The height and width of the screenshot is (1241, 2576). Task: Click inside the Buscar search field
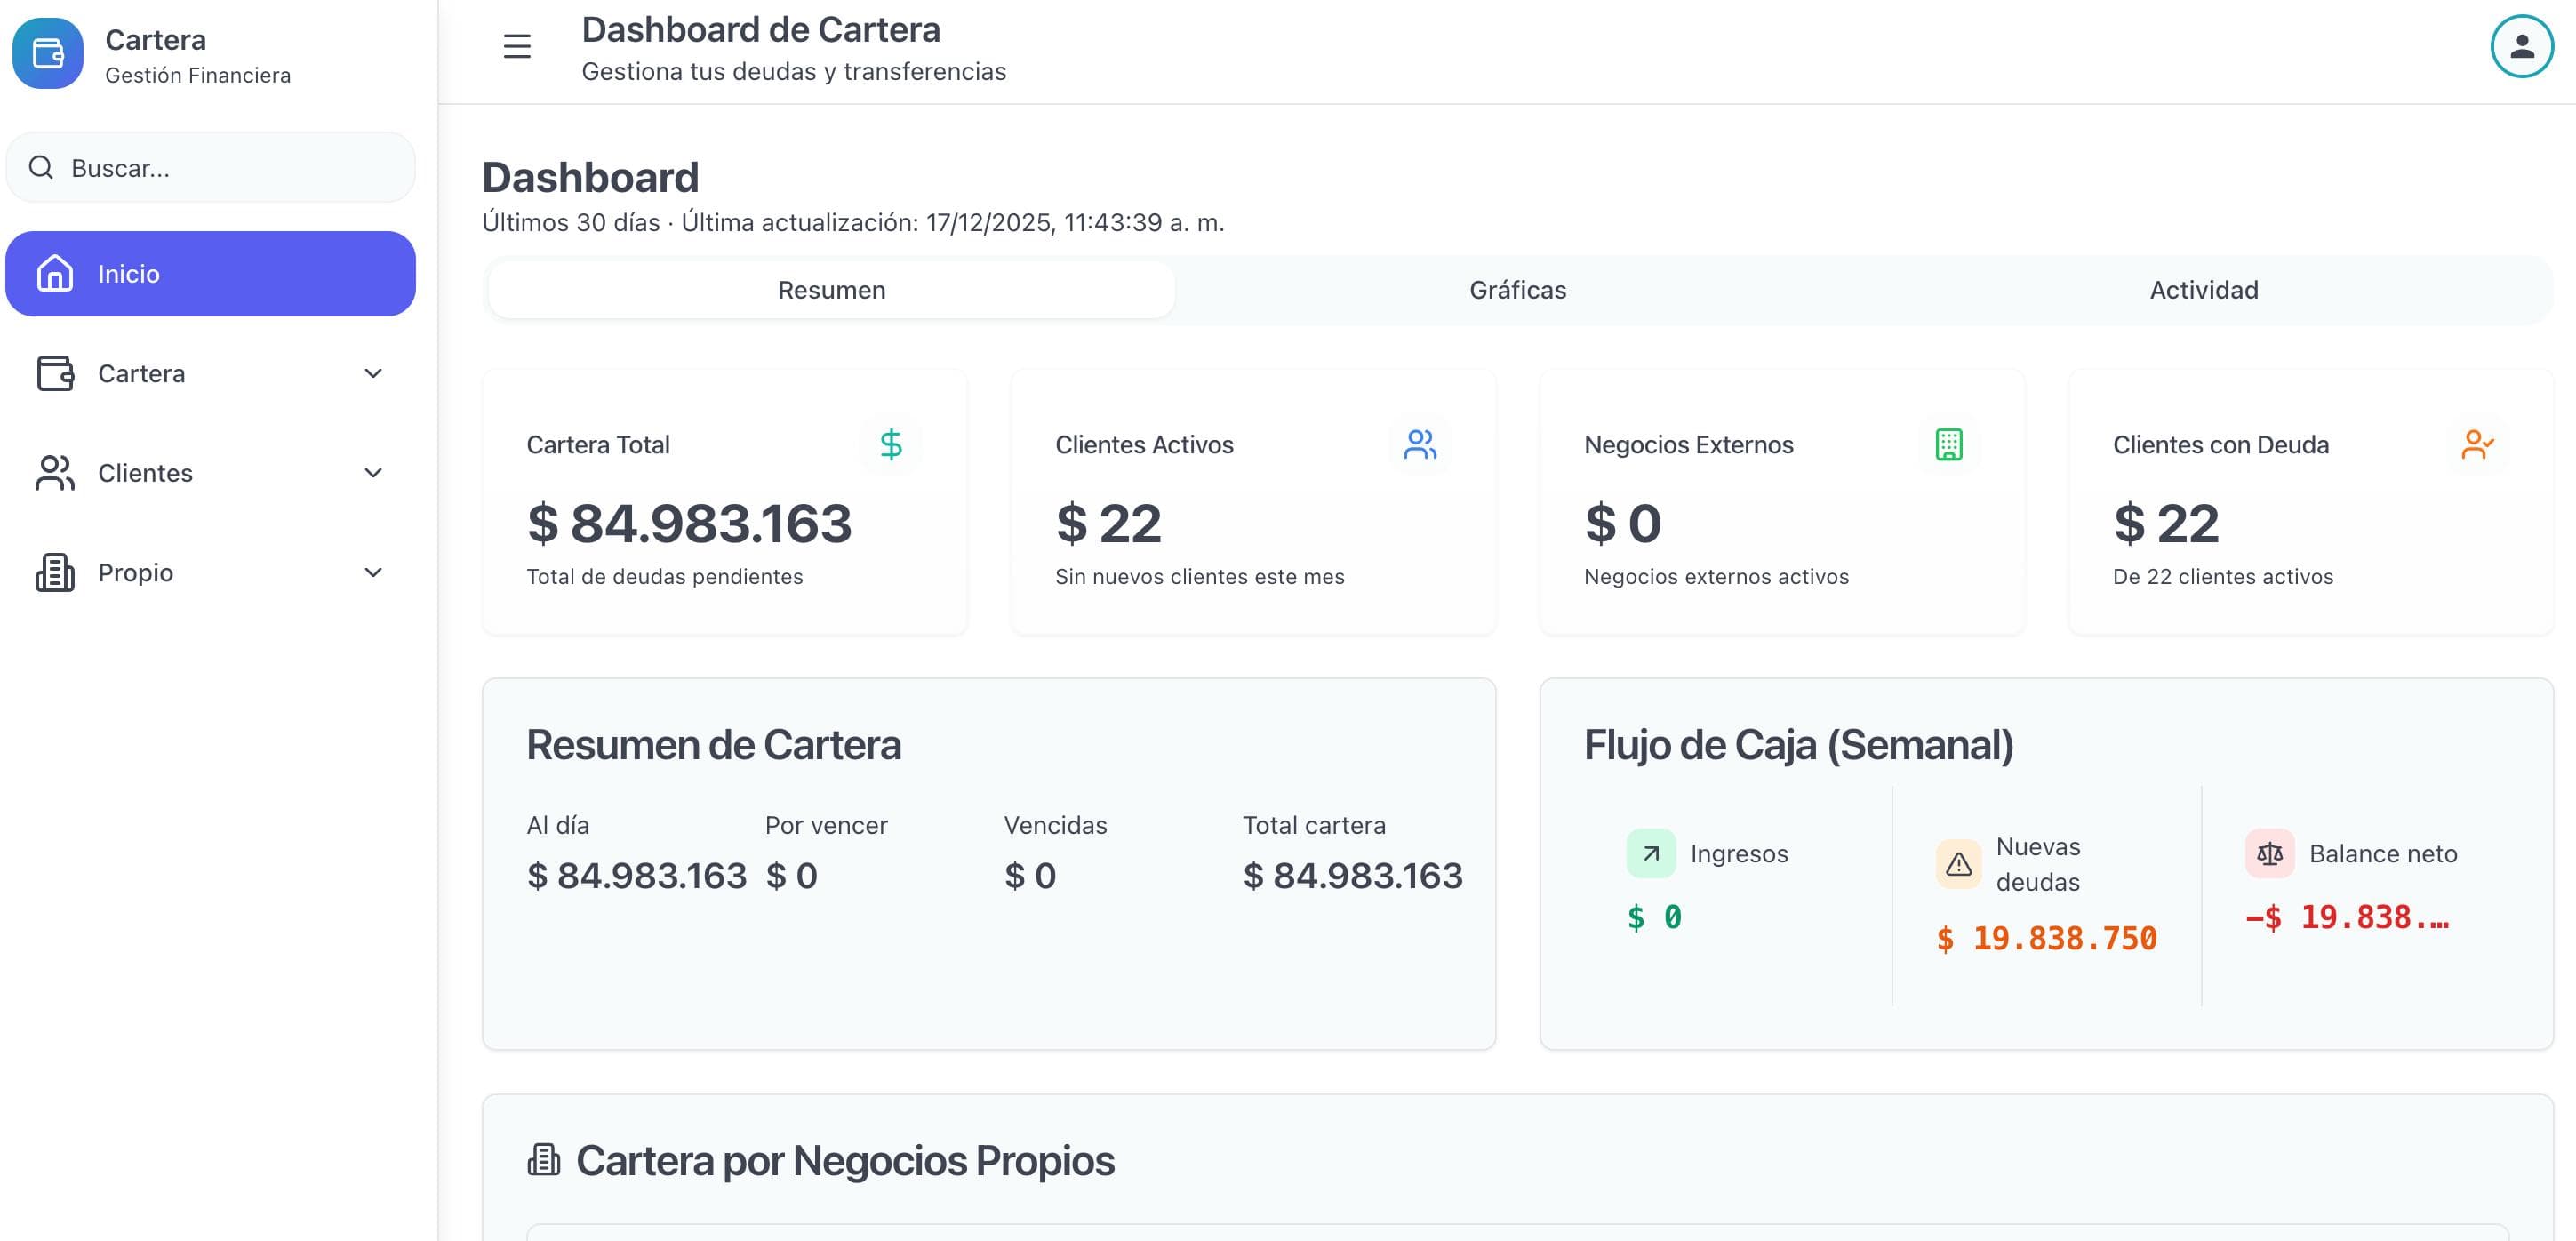coord(210,167)
